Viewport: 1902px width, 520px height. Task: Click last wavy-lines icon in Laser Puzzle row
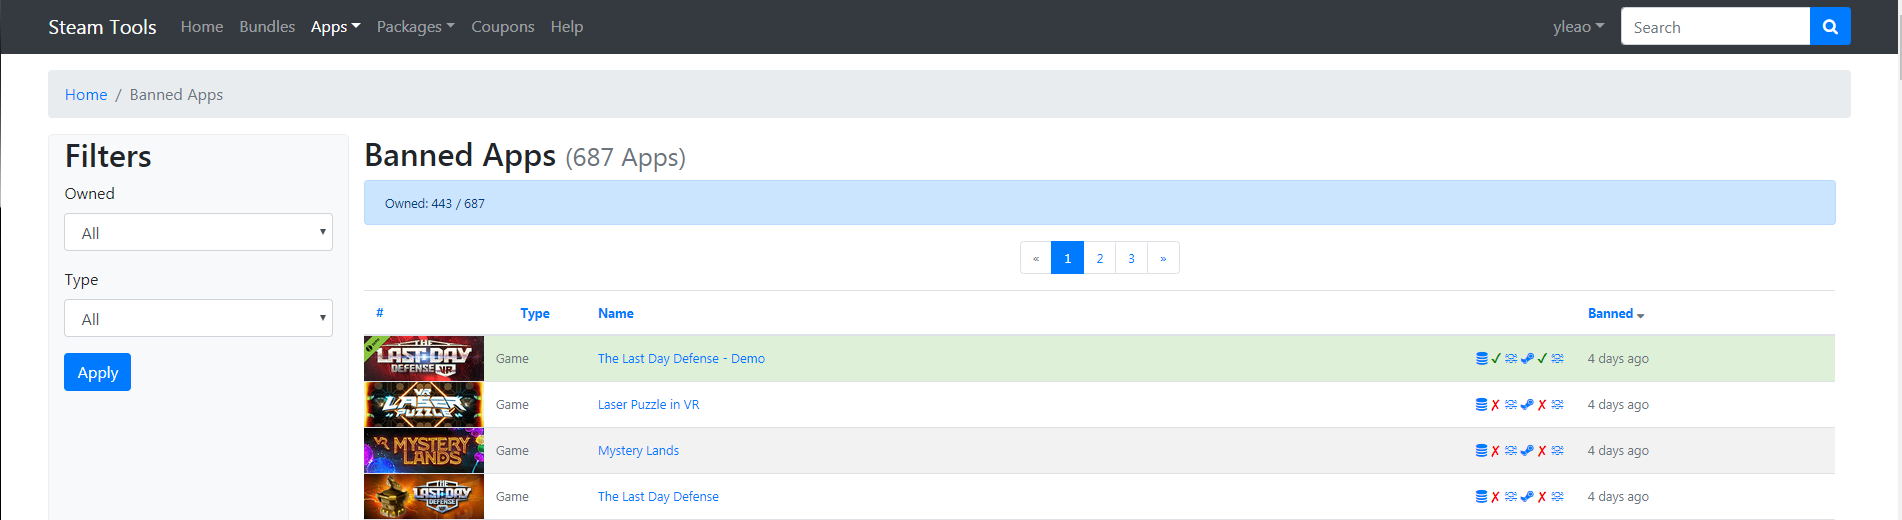tap(1557, 404)
